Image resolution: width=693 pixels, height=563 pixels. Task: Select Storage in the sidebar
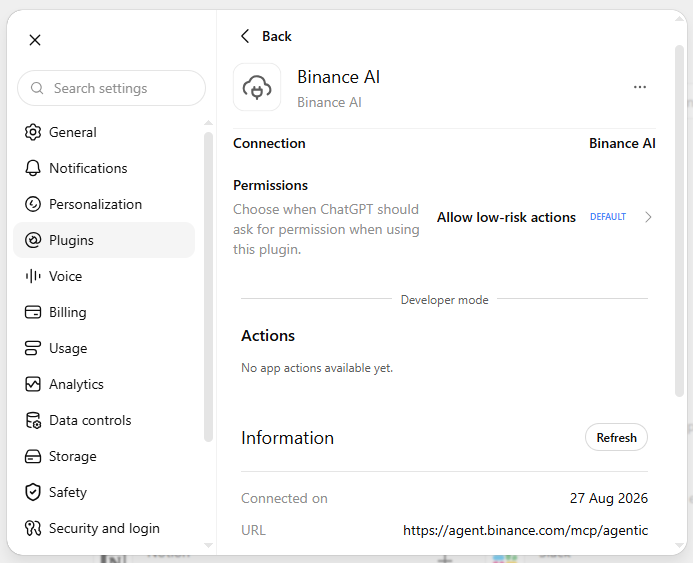104,456
